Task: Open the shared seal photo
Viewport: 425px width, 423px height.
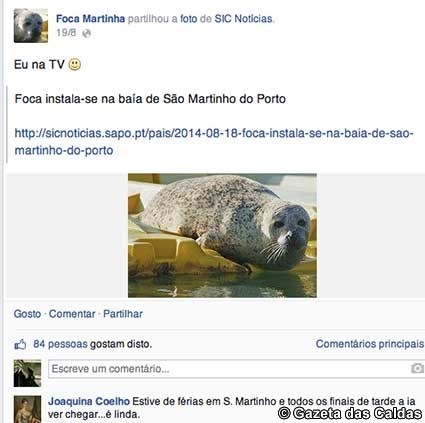Action: coord(222,235)
